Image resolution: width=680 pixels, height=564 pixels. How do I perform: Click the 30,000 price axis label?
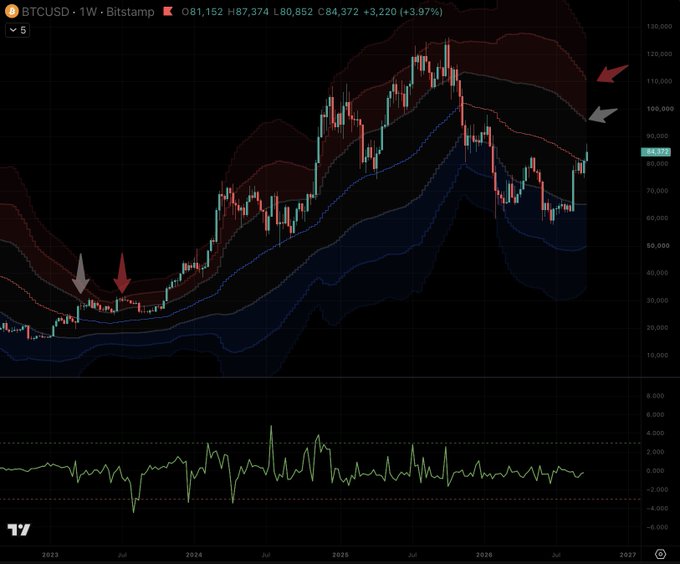[657, 300]
